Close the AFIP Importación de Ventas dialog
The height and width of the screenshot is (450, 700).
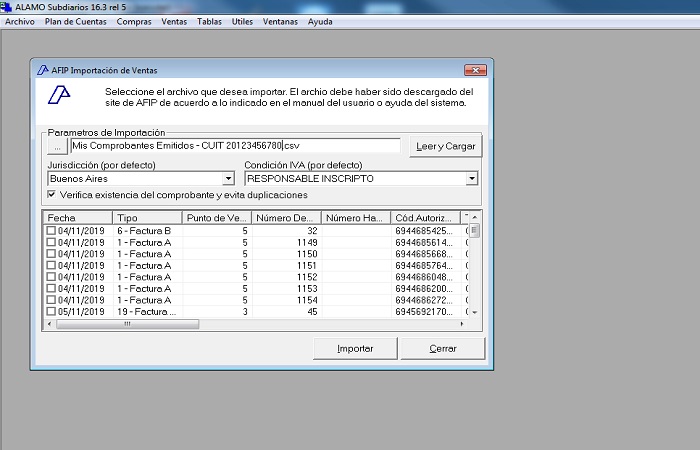click(475, 70)
